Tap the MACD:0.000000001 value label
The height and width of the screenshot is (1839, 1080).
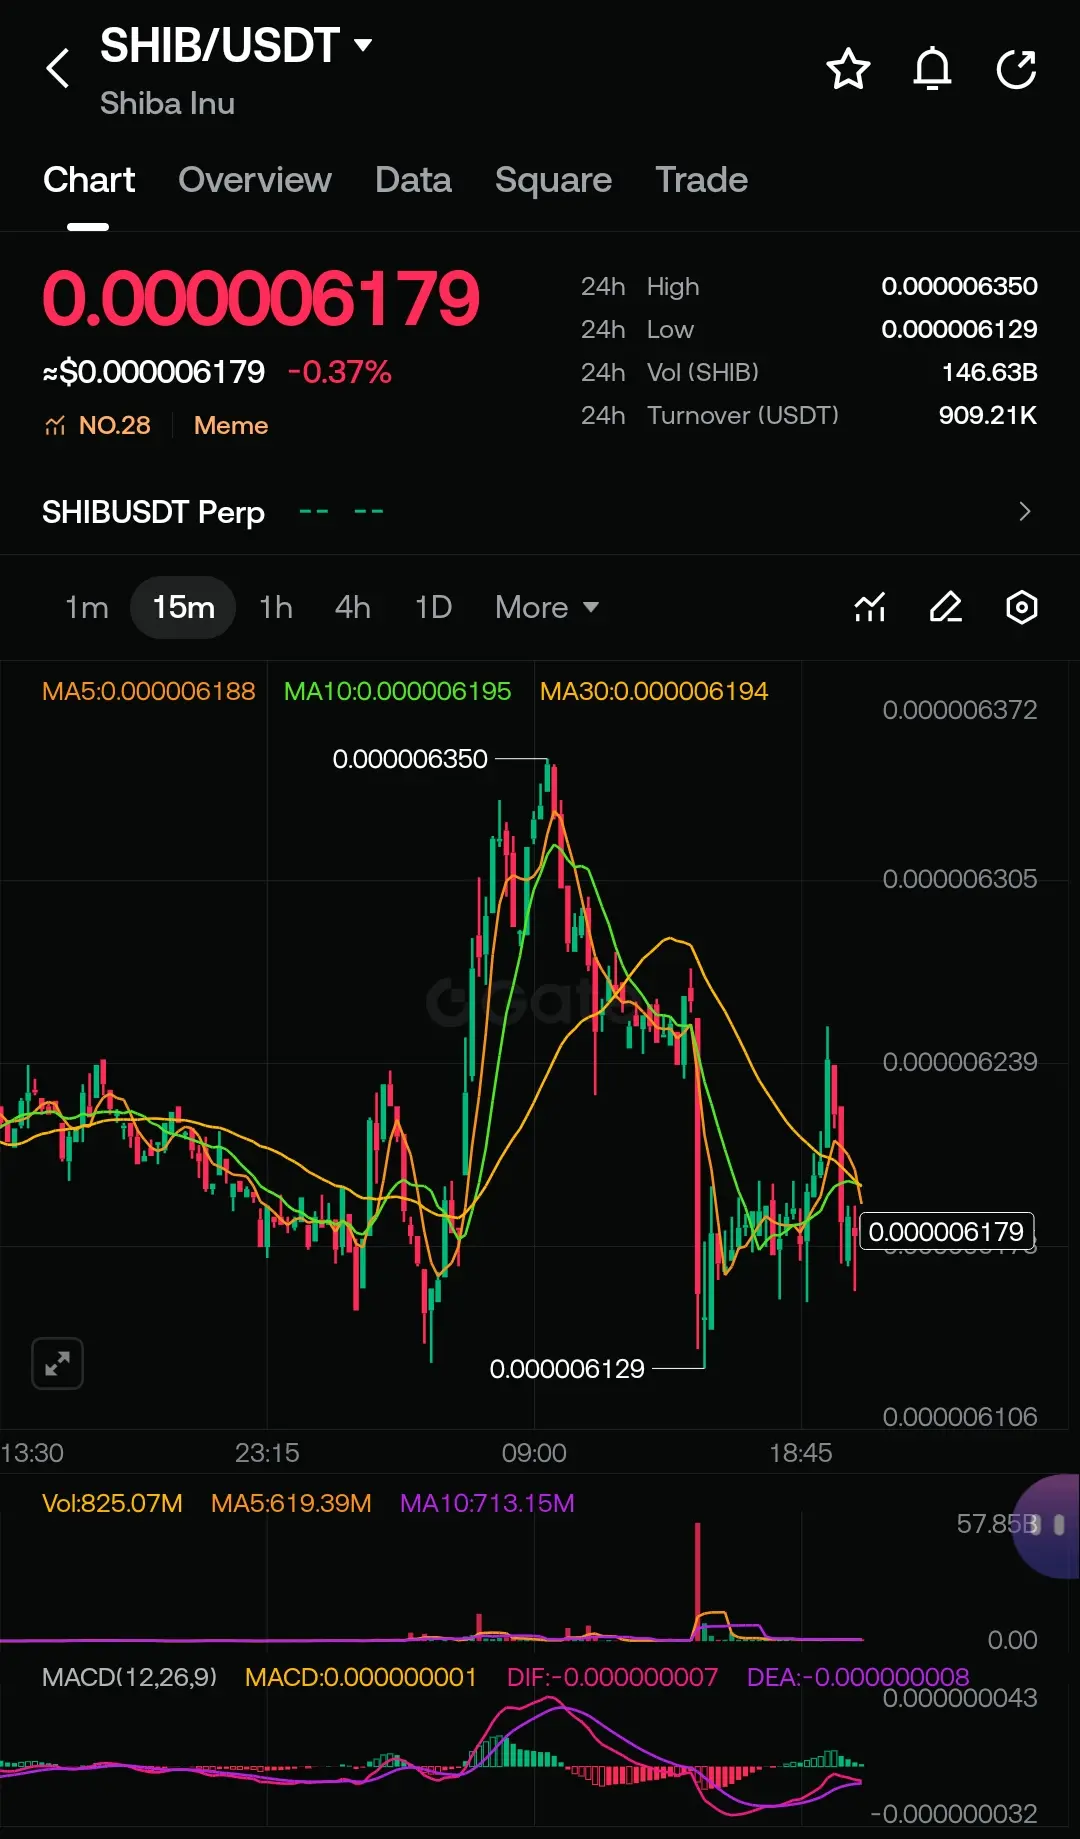click(x=361, y=1677)
